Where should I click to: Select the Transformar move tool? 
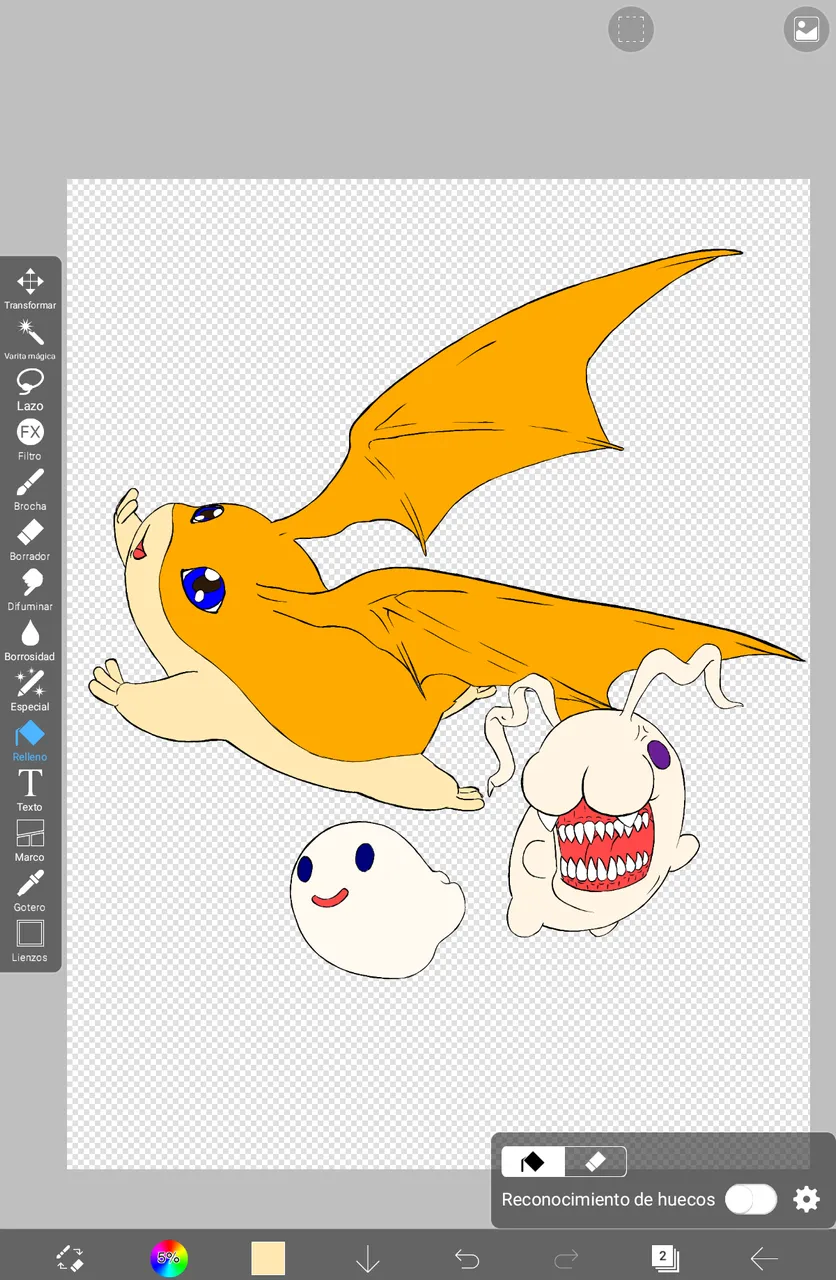tap(30, 289)
